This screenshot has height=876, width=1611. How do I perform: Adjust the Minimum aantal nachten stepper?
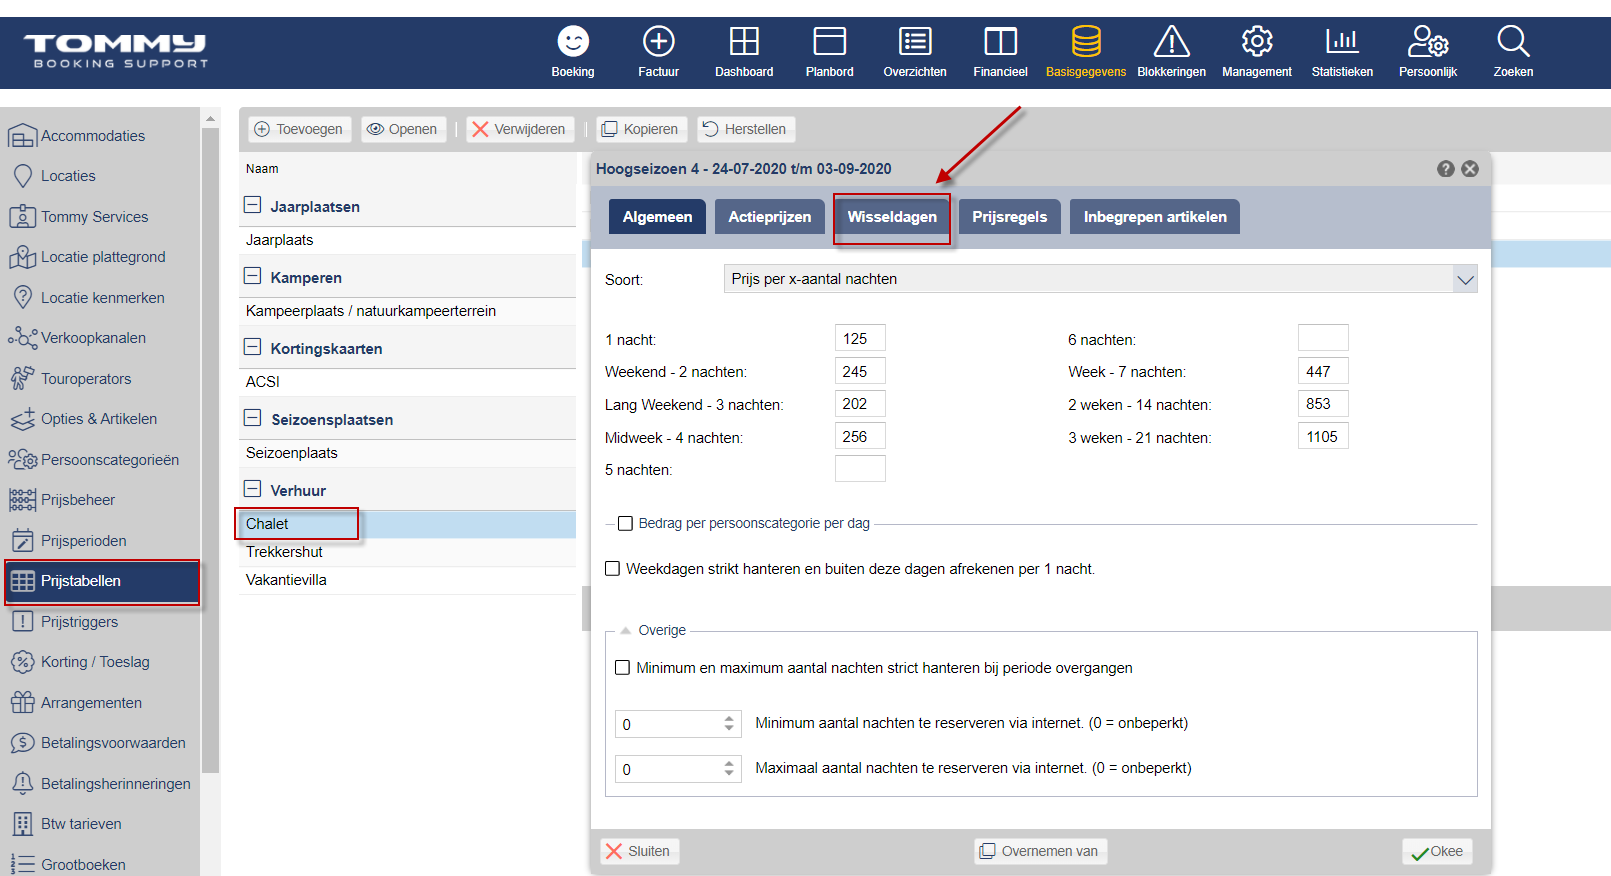click(x=729, y=723)
